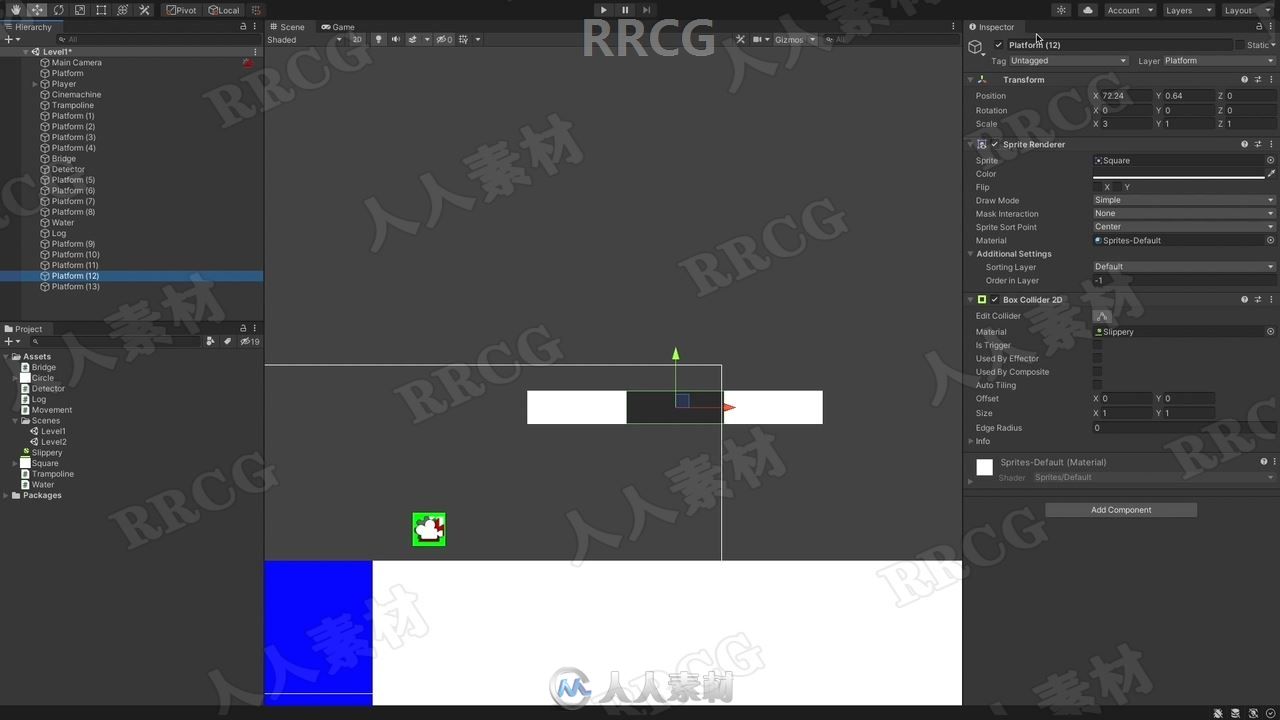Collapse Additional Settings foldout
This screenshot has height=720, width=1280.
click(x=970, y=254)
